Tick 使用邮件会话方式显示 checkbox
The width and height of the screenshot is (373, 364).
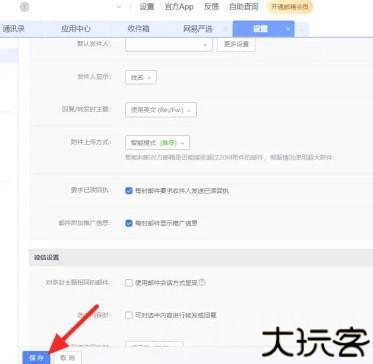coord(129,283)
